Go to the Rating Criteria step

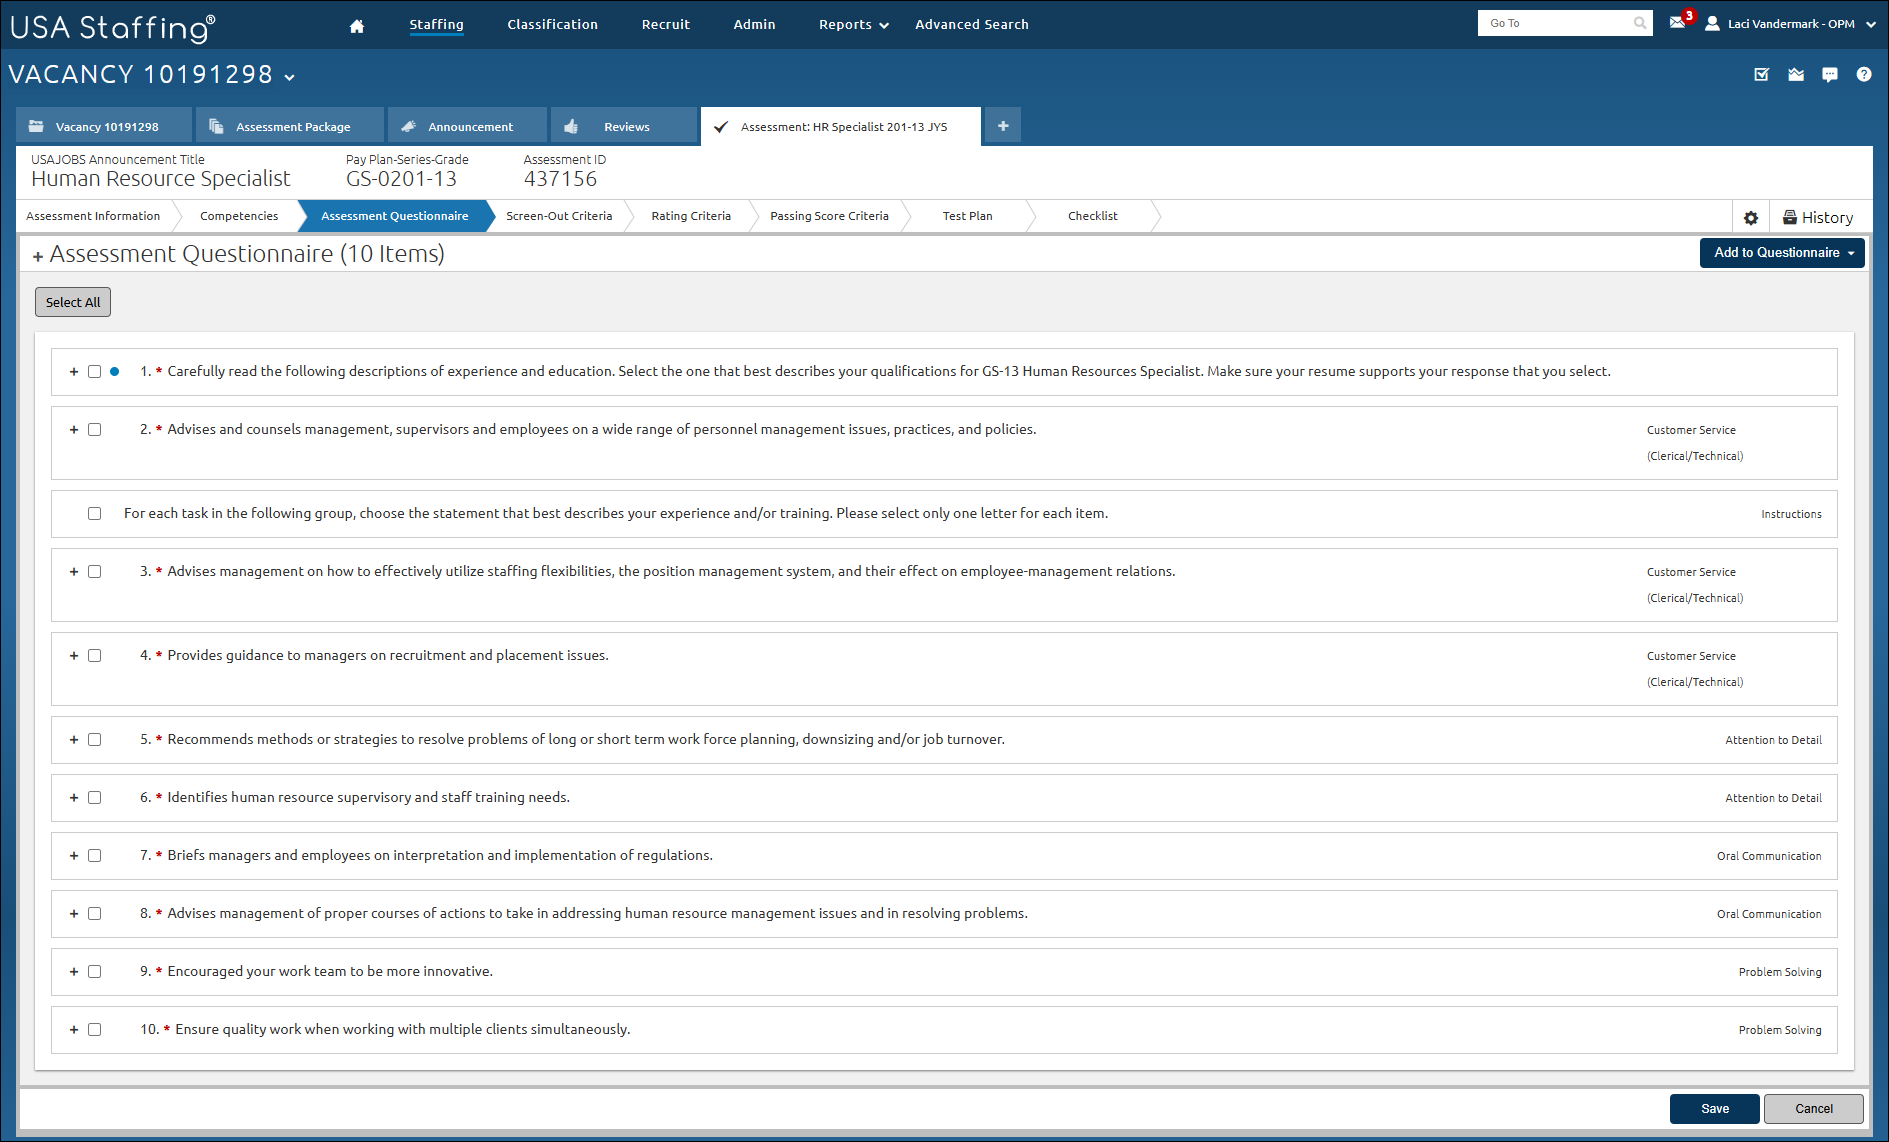click(x=690, y=216)
